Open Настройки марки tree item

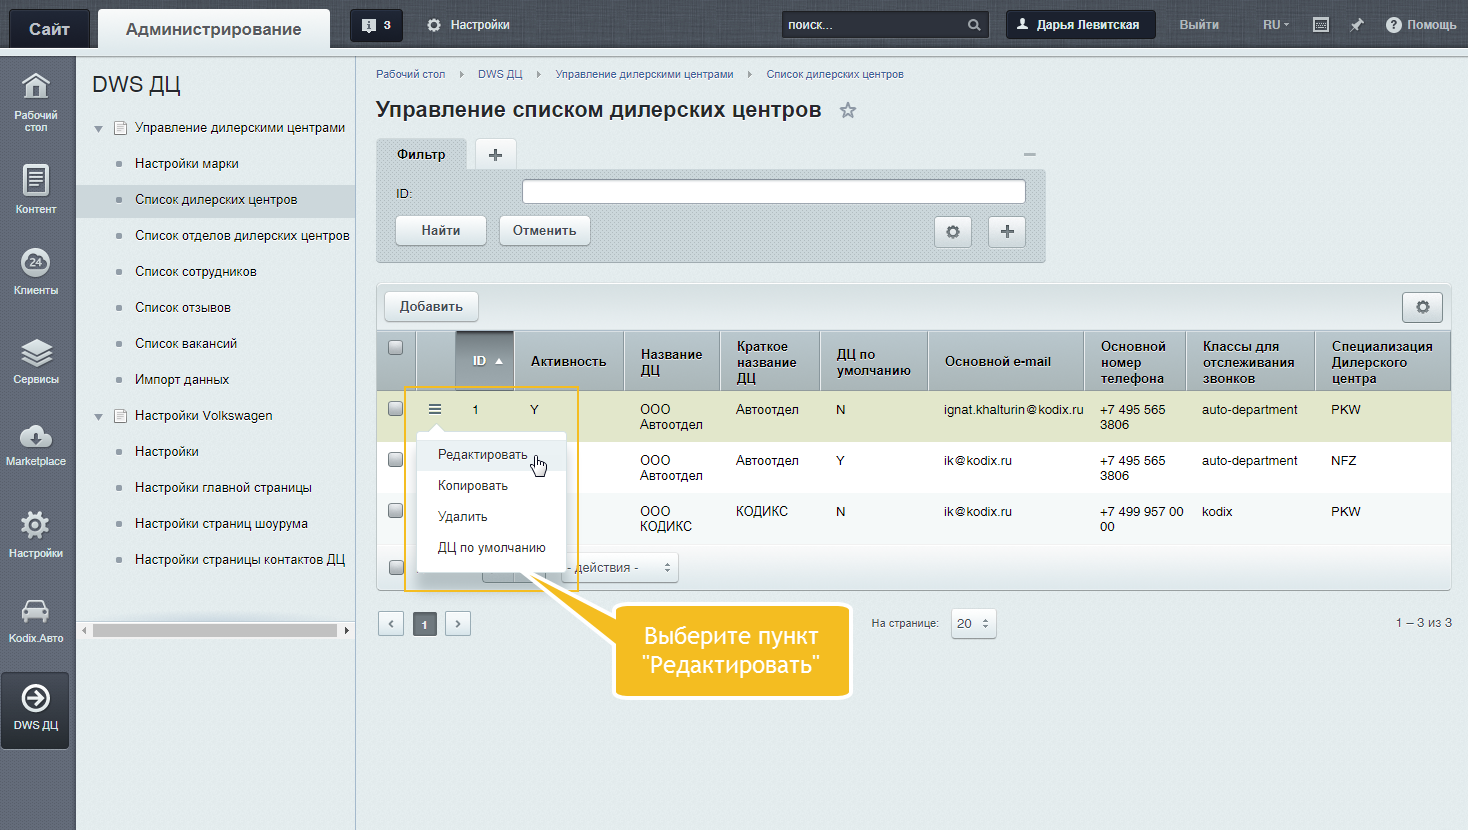tap(187, 164)
